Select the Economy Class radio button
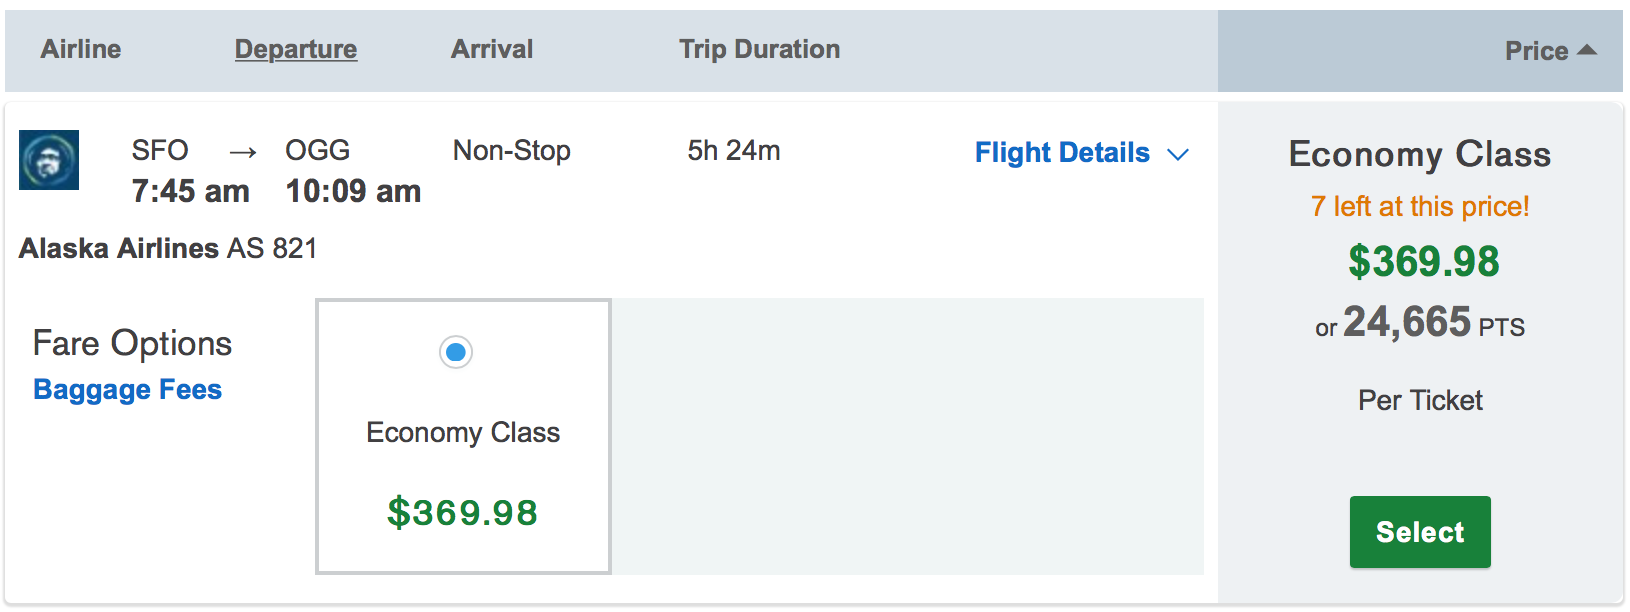The image size is (1630, 612). (456, 352)
